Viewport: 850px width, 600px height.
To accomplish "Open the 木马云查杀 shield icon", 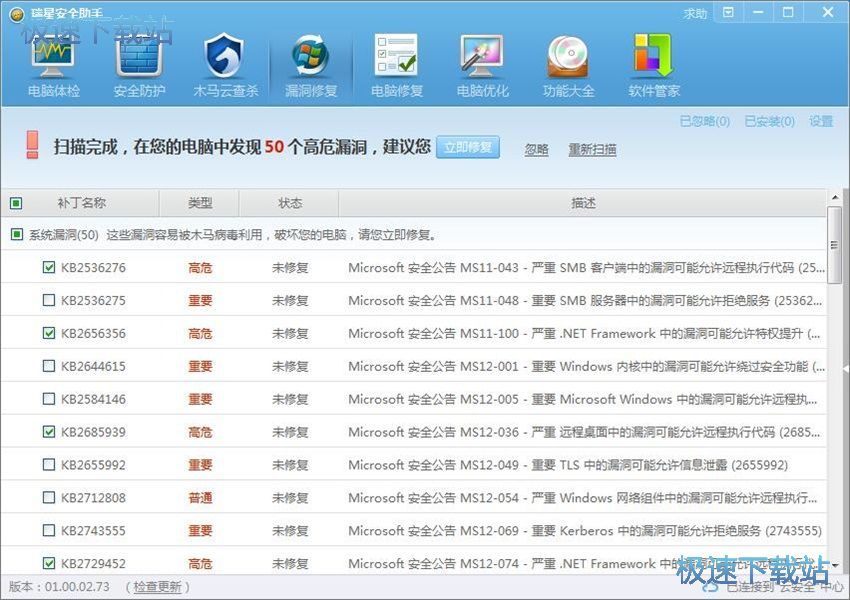I will point(226,66).
